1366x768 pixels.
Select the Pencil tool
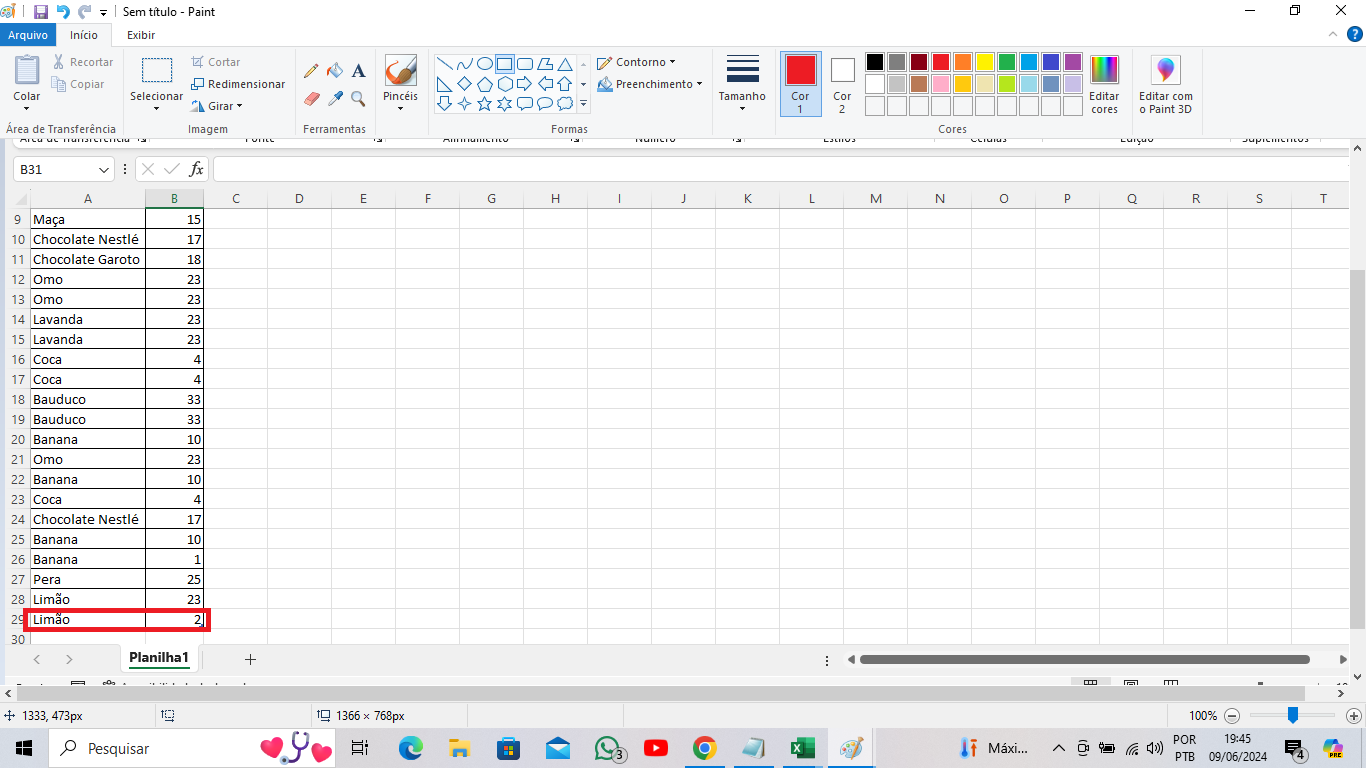pyautogui.click(x=311, y=71)
